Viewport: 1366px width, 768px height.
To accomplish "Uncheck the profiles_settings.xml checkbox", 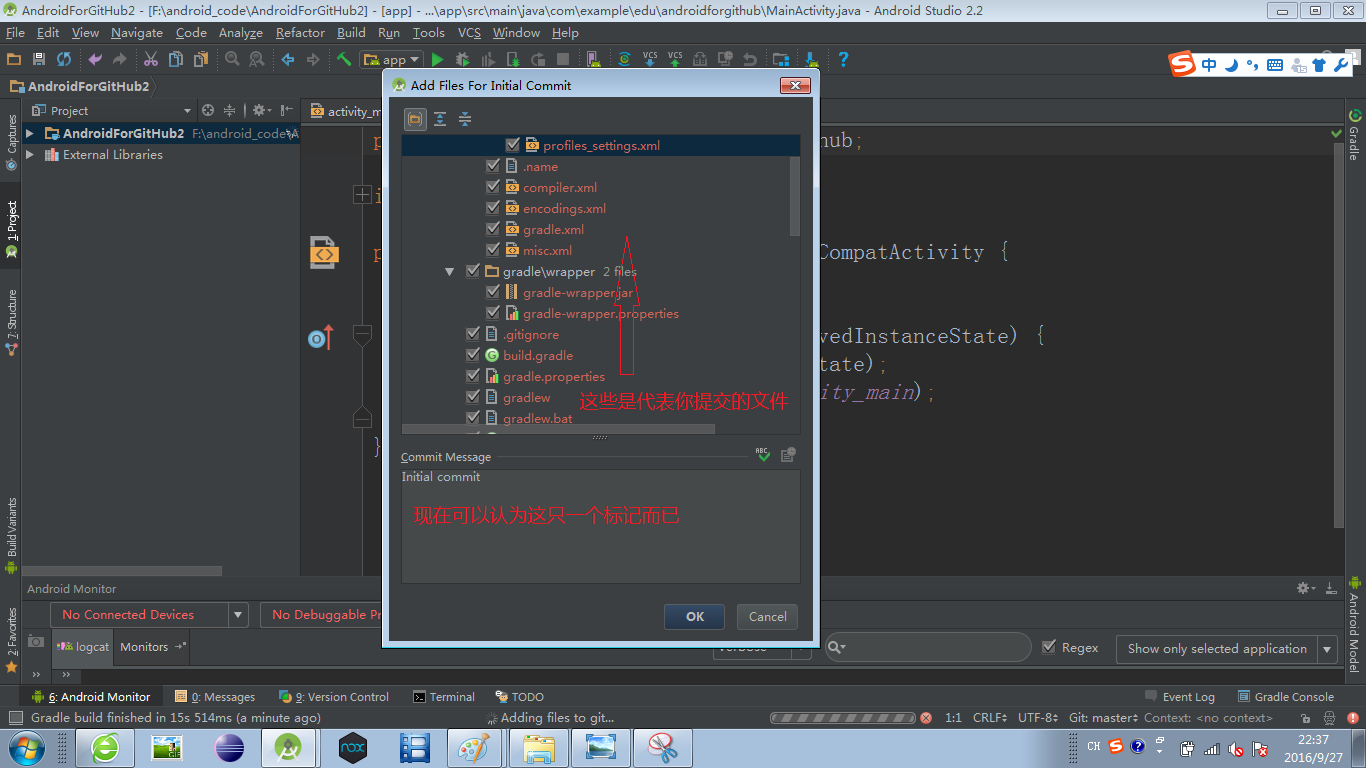I will (513, 145).
